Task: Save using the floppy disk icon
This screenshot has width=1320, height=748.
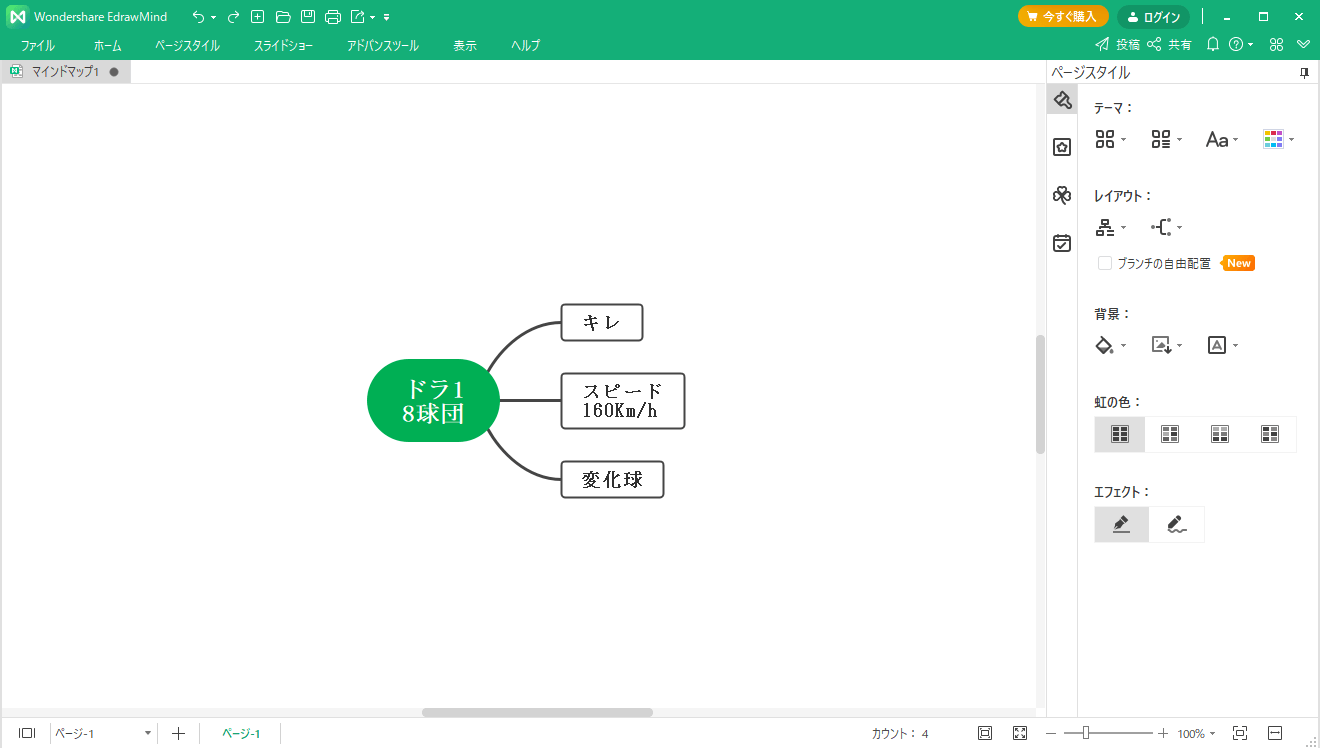Action: (308, 17)
